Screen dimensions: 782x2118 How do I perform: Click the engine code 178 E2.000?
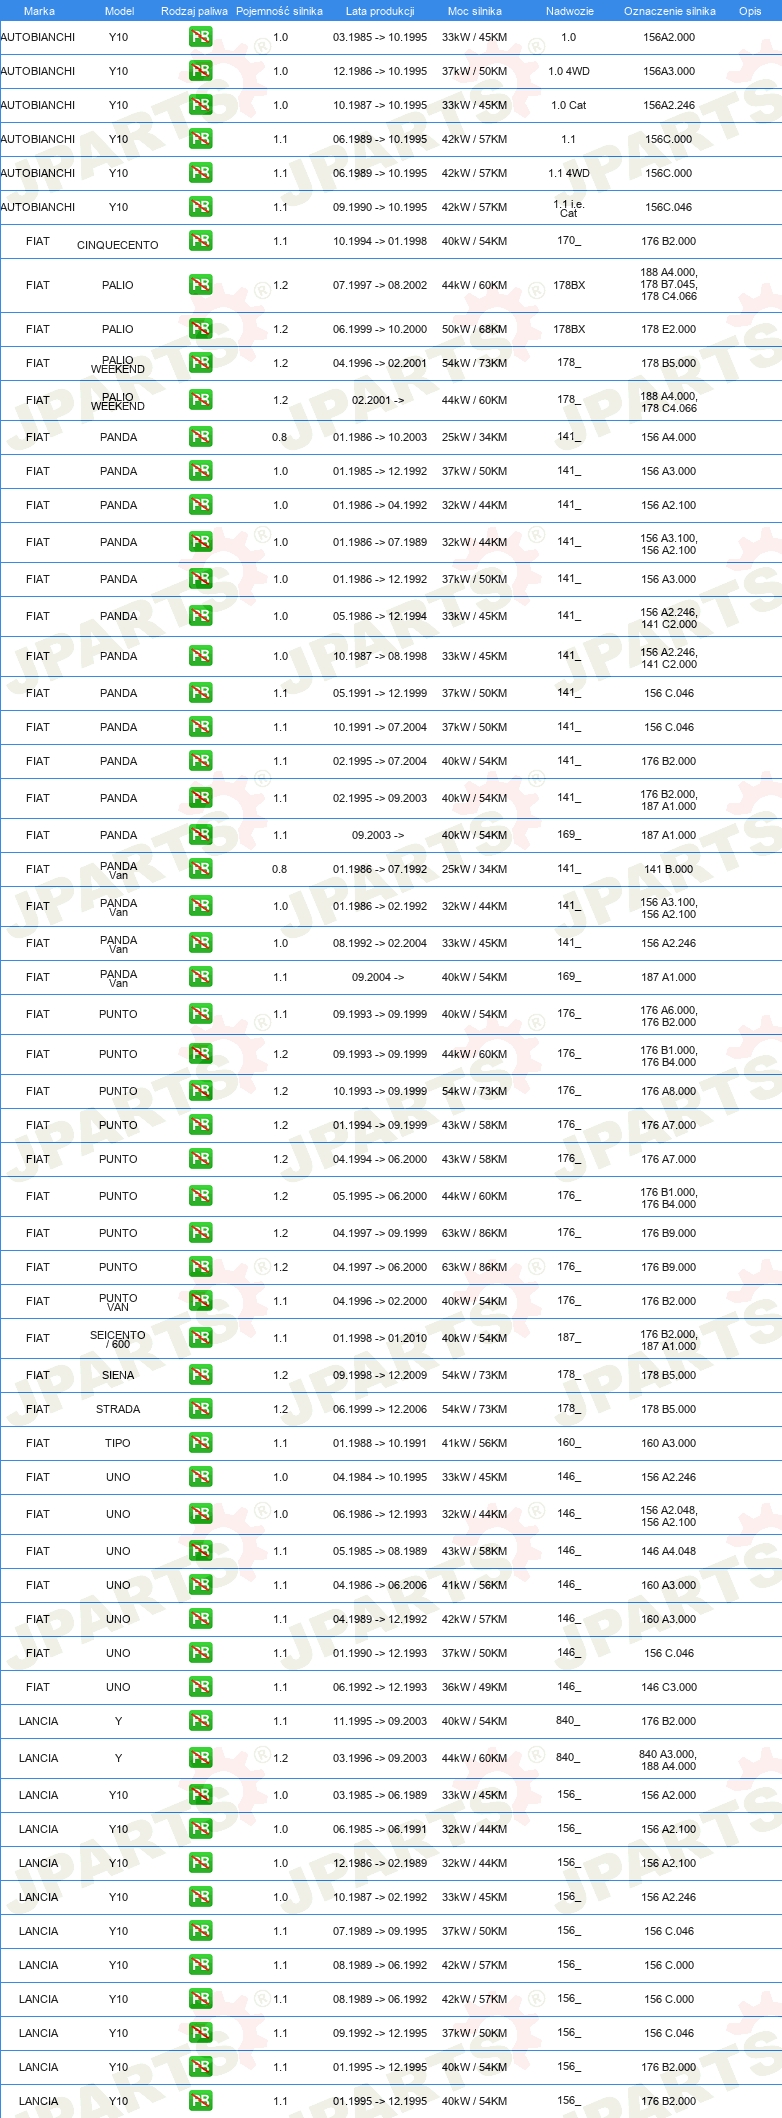tap(669, 329)
